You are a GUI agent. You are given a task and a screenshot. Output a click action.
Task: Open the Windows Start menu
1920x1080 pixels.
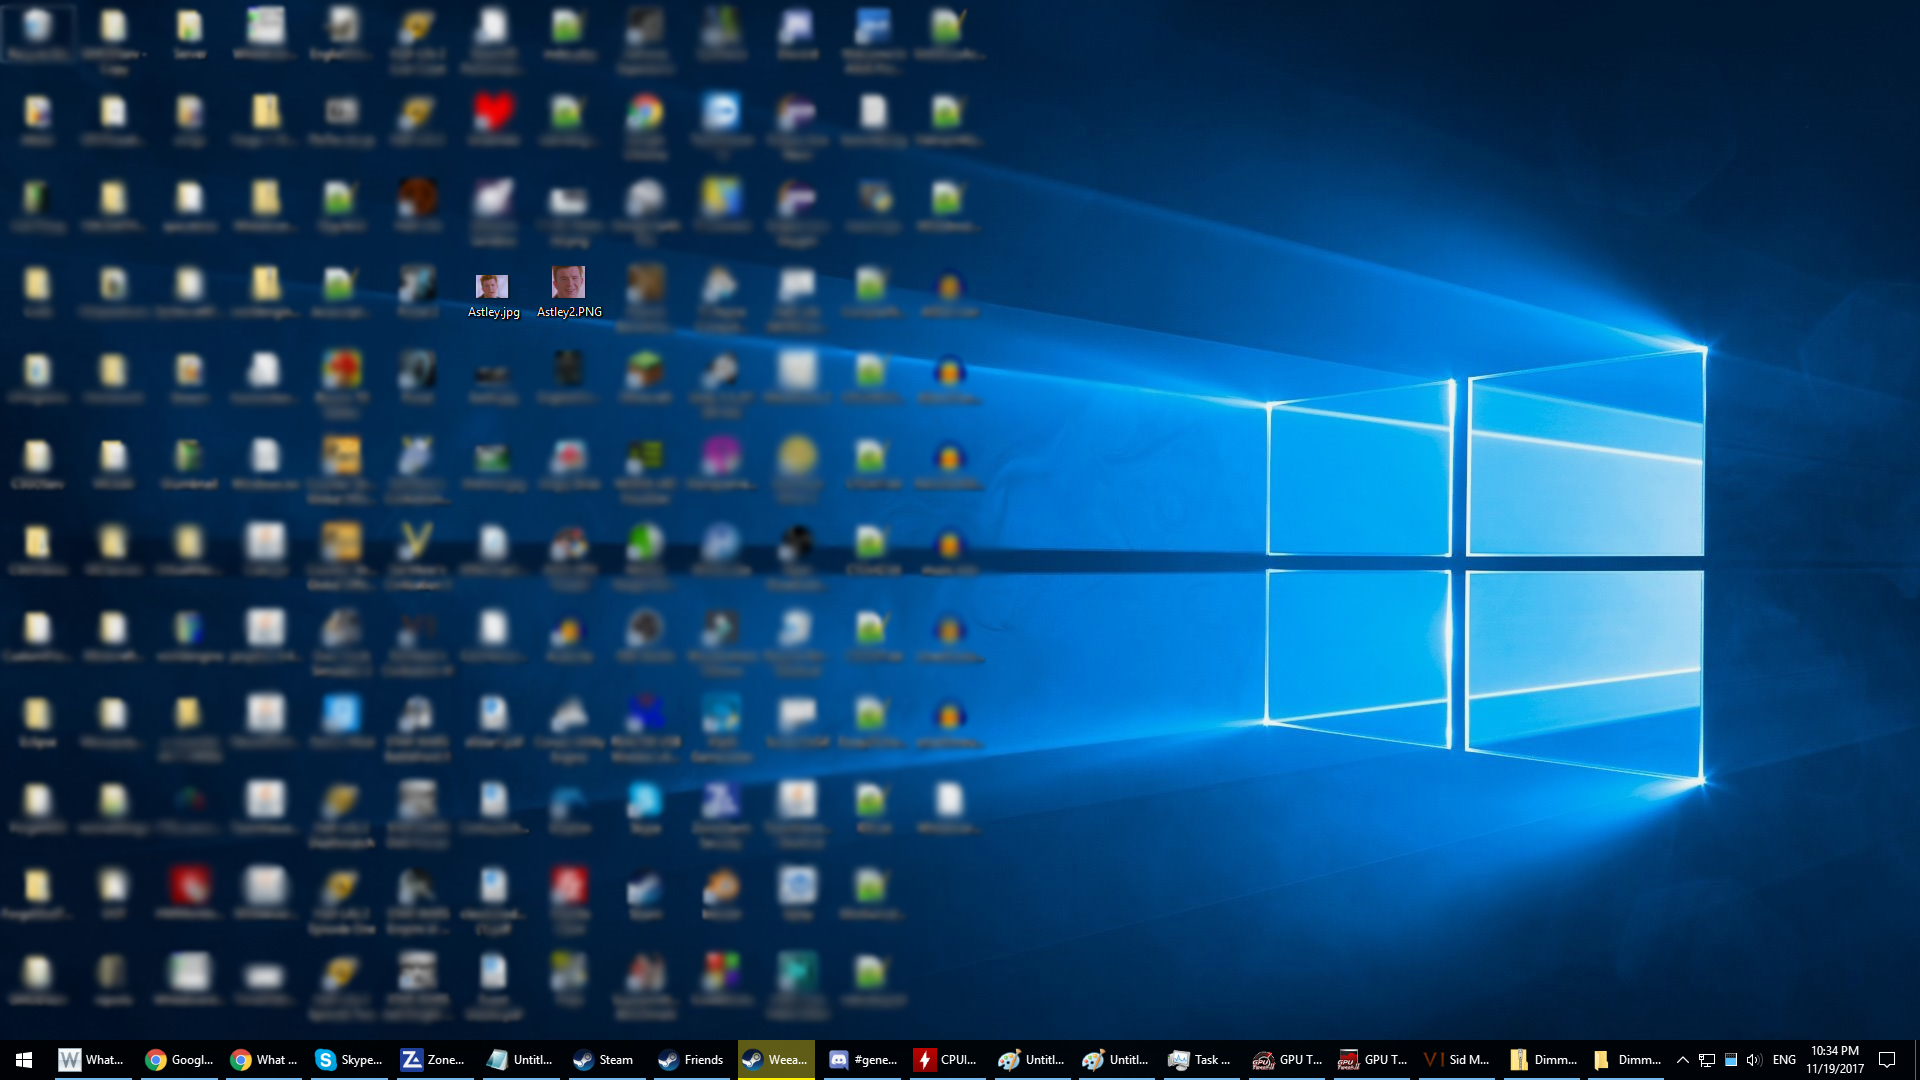(x=24, y=1060)
